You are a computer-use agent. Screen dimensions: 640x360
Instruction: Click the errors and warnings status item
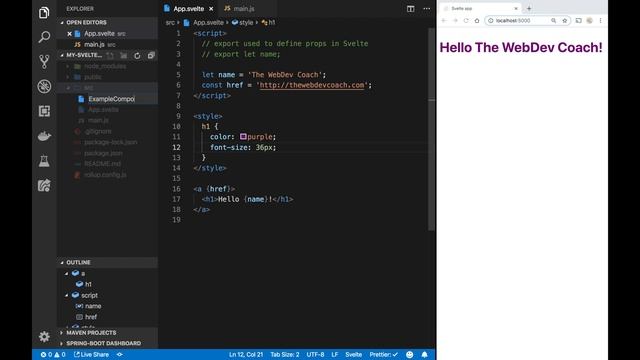click(53, 355)
